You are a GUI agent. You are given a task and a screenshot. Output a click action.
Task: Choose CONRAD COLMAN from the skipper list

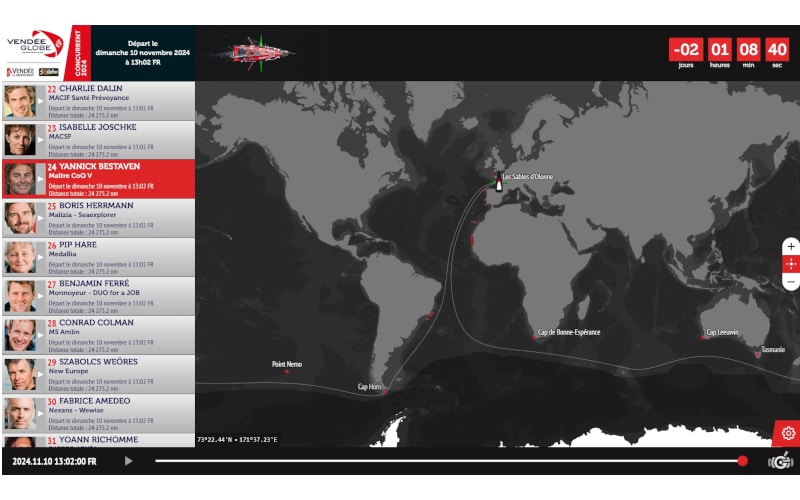pos(96,322)
